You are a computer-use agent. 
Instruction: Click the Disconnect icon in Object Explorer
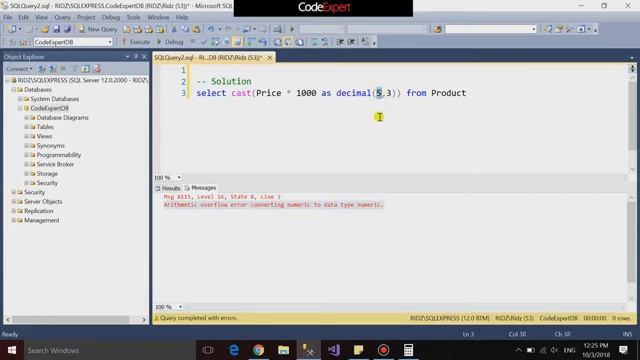(x=53, y=69)
